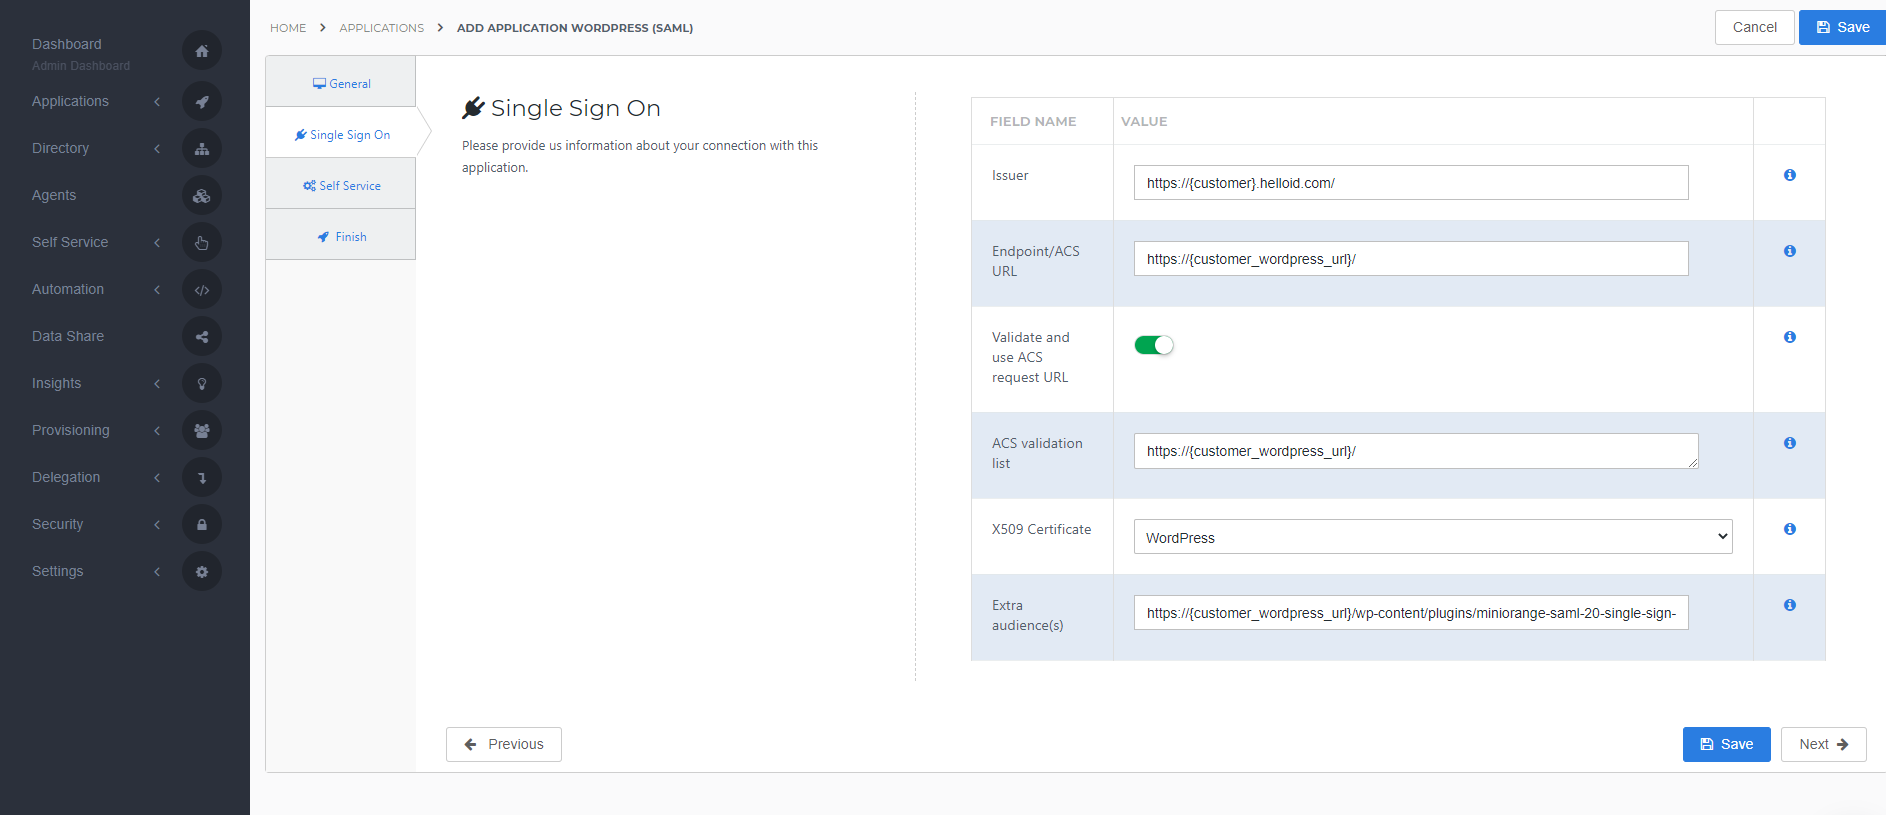Expand the Directory sidebar menu chevron

pos(157,148)
